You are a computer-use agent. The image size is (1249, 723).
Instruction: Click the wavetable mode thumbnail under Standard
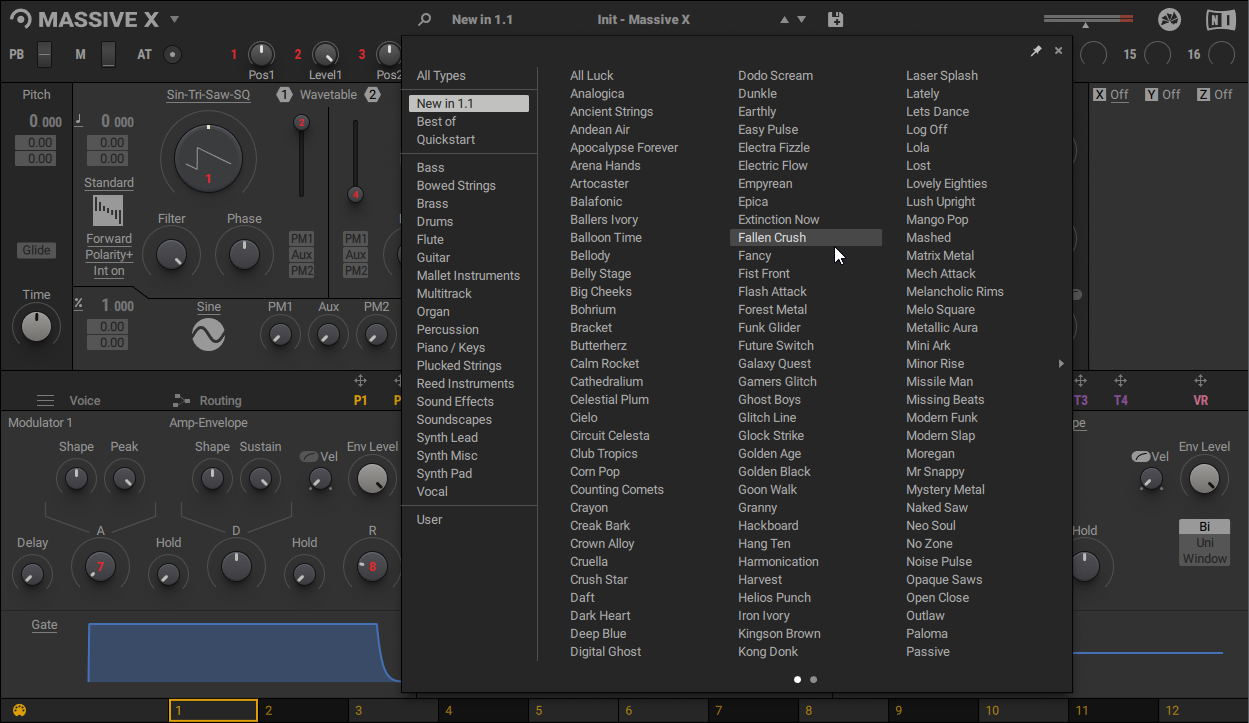(x=108, y=210)
